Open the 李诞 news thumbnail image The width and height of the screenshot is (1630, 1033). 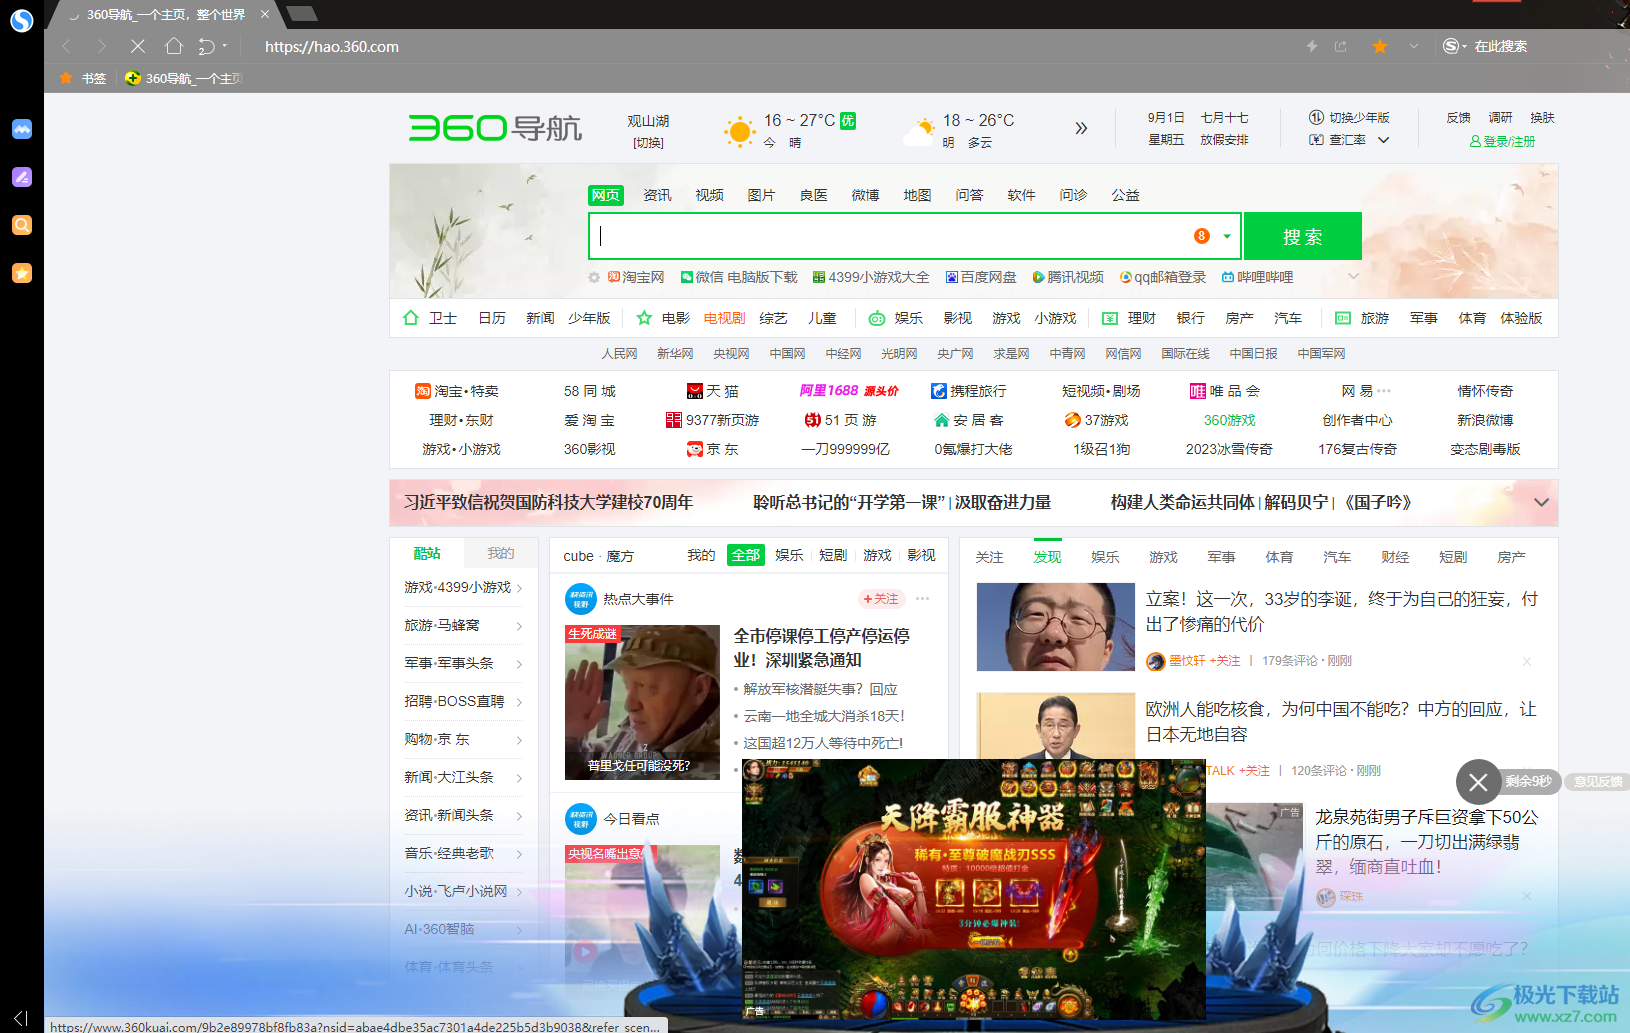pos(1055,627)
